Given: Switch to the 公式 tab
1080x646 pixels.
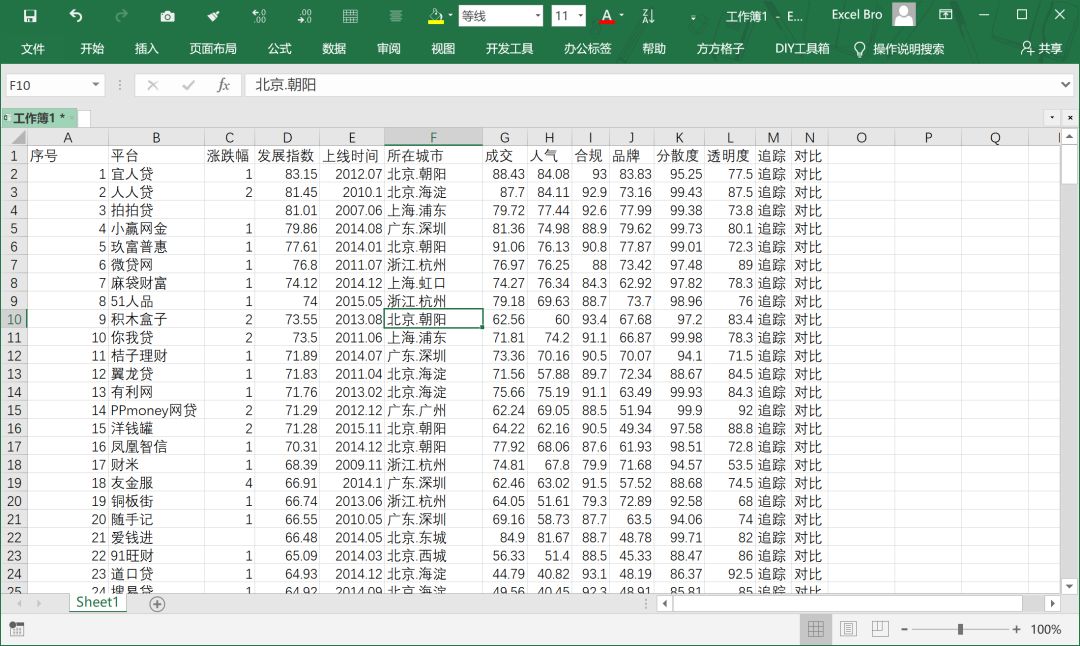Looking at the screenshot, I should pos(279,49).
